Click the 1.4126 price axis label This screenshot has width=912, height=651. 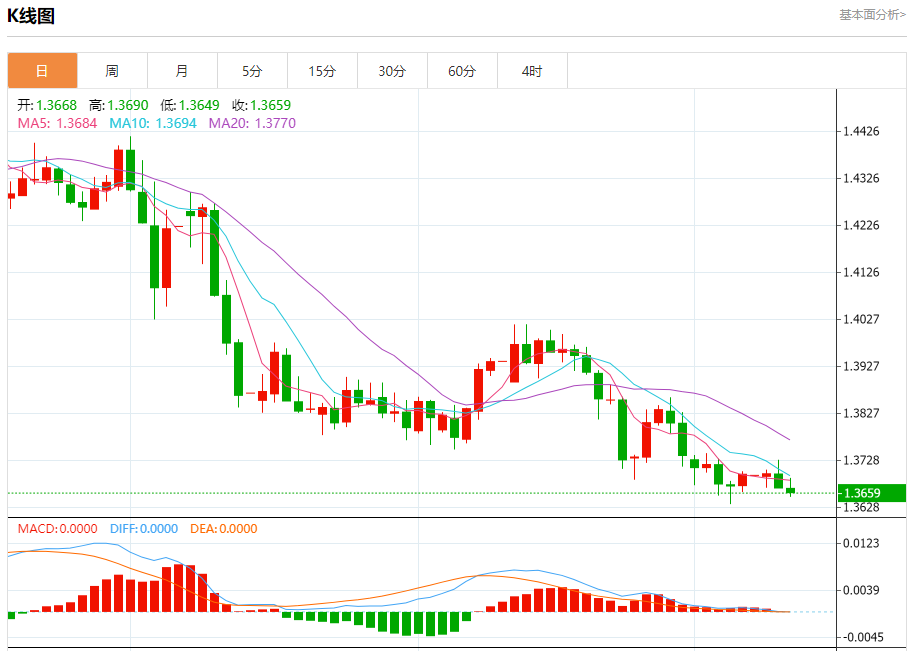[861, 272]
